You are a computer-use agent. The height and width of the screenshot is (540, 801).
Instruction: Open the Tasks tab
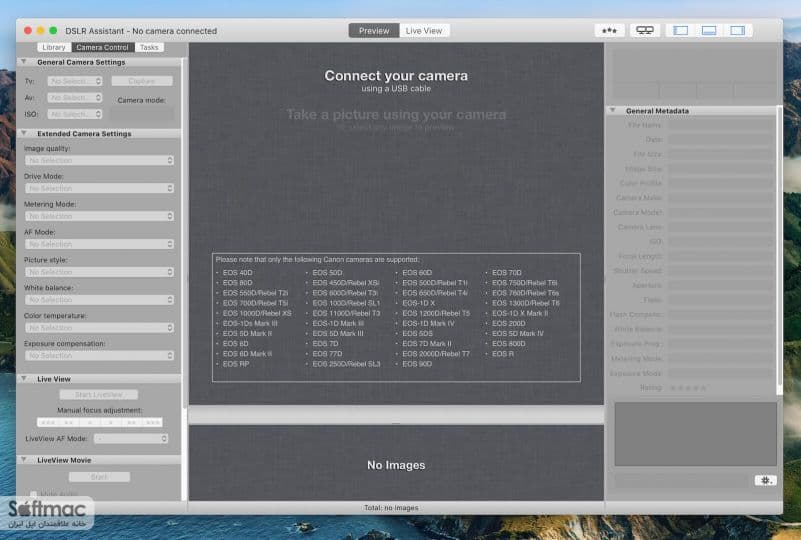click(149, 47)
